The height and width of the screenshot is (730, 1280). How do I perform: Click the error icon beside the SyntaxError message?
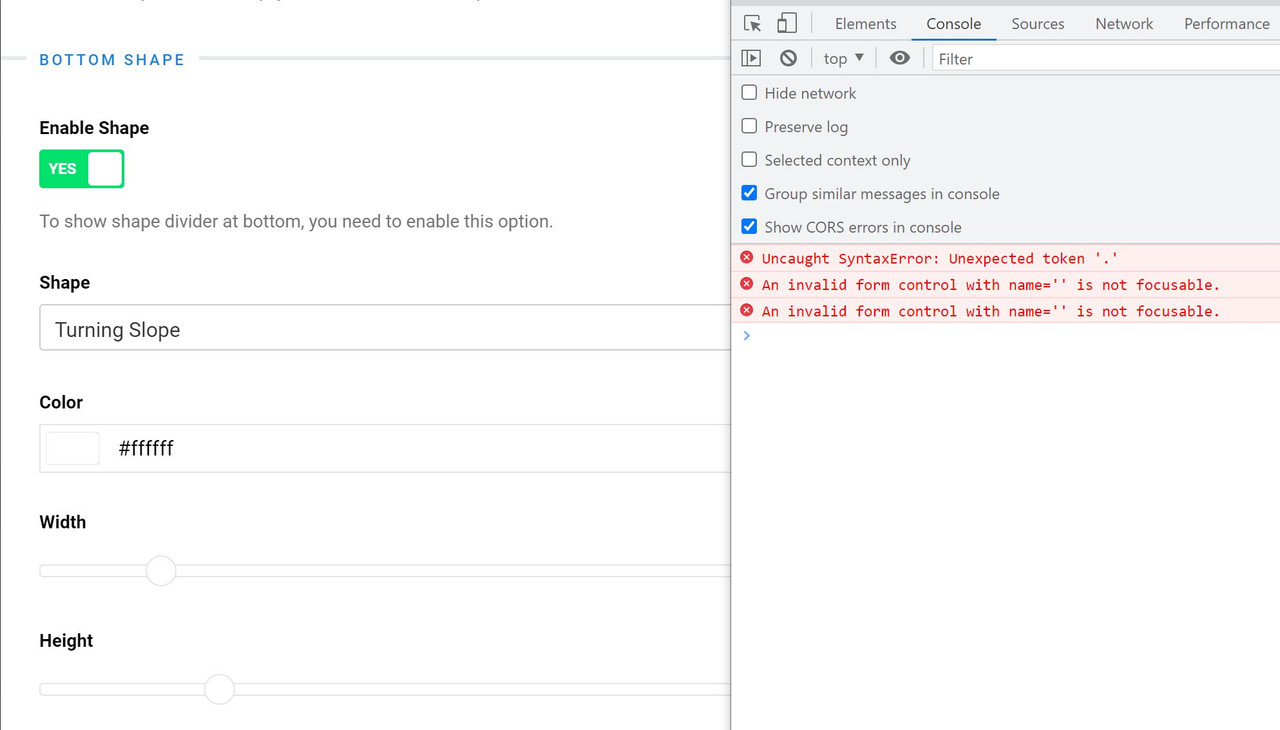pos(746,257)
